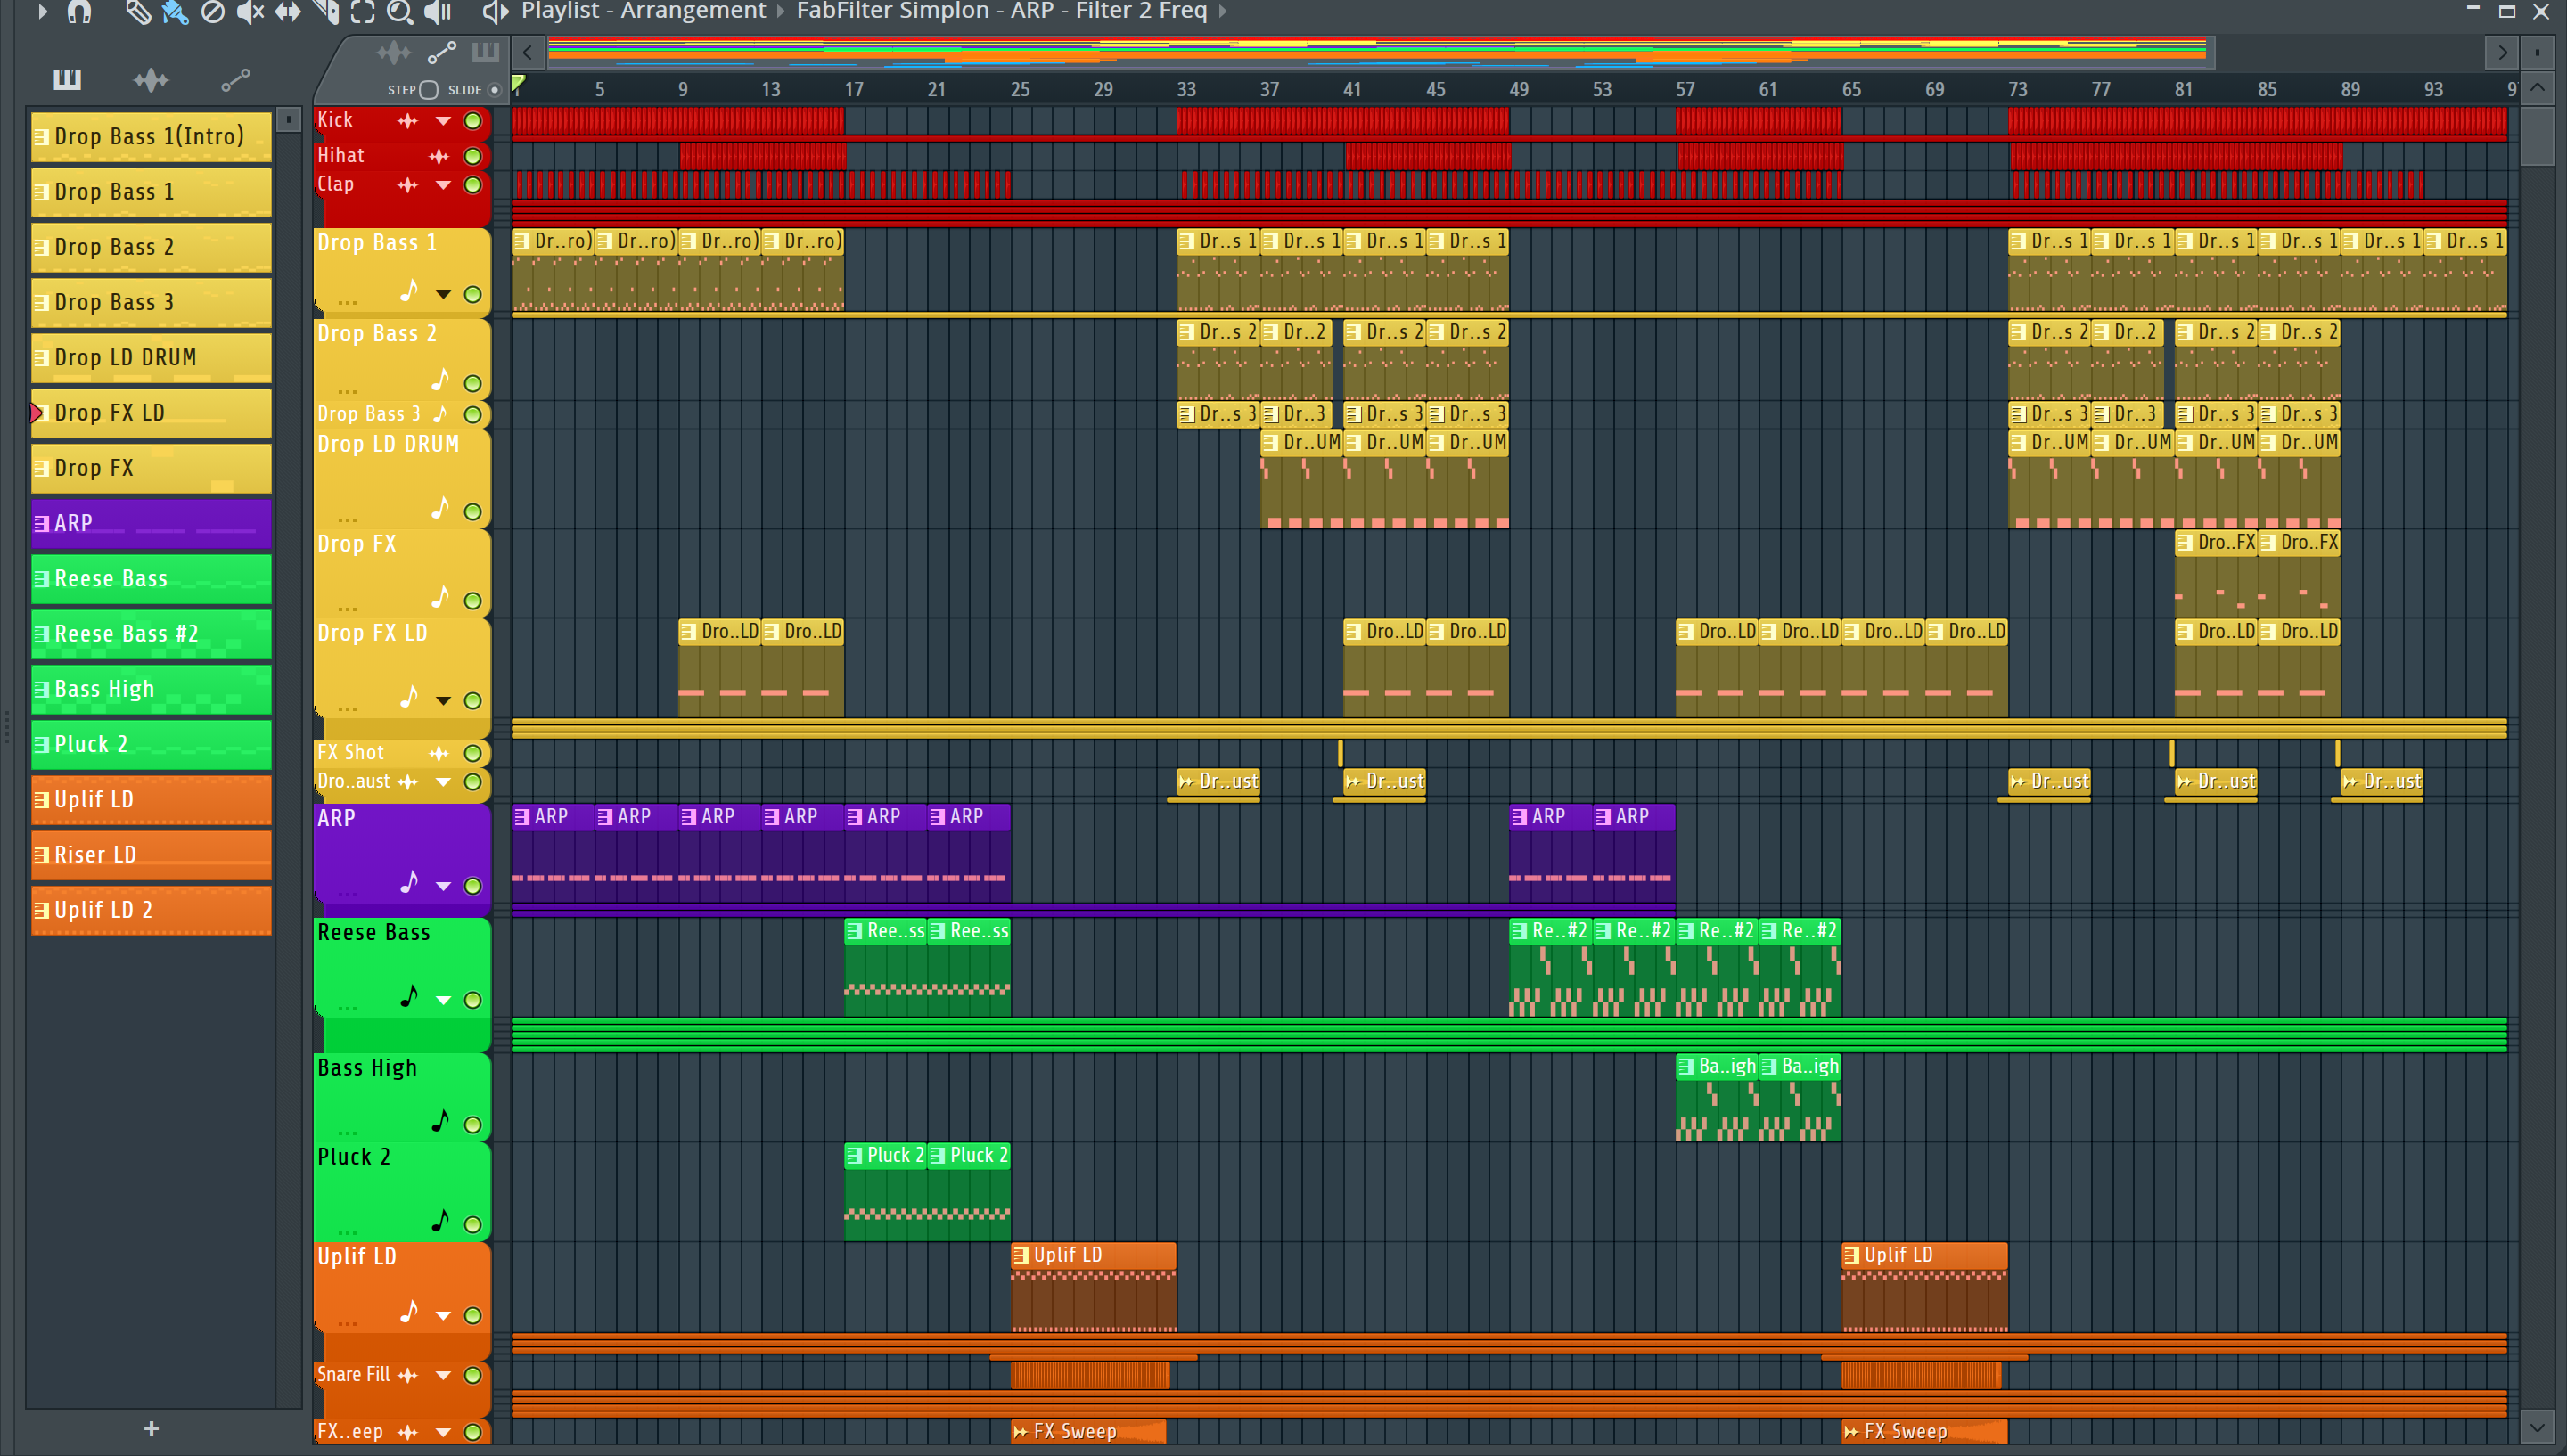This screenshot has height=1456, width=2567.
Task: Click the timeline scroll right arrow
Action: point(2501,52)
